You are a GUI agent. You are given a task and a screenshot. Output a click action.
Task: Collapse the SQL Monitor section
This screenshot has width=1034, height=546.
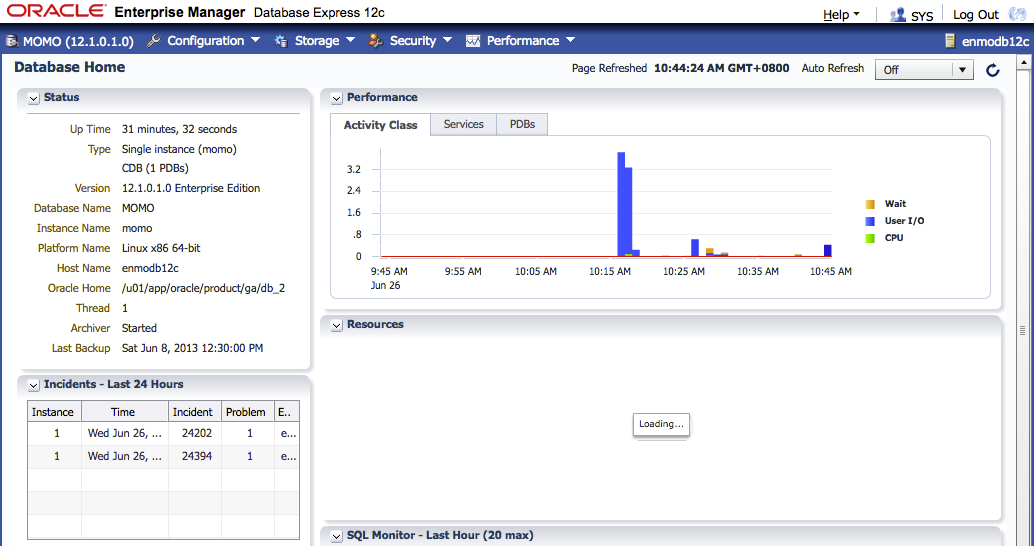(336, 536)
